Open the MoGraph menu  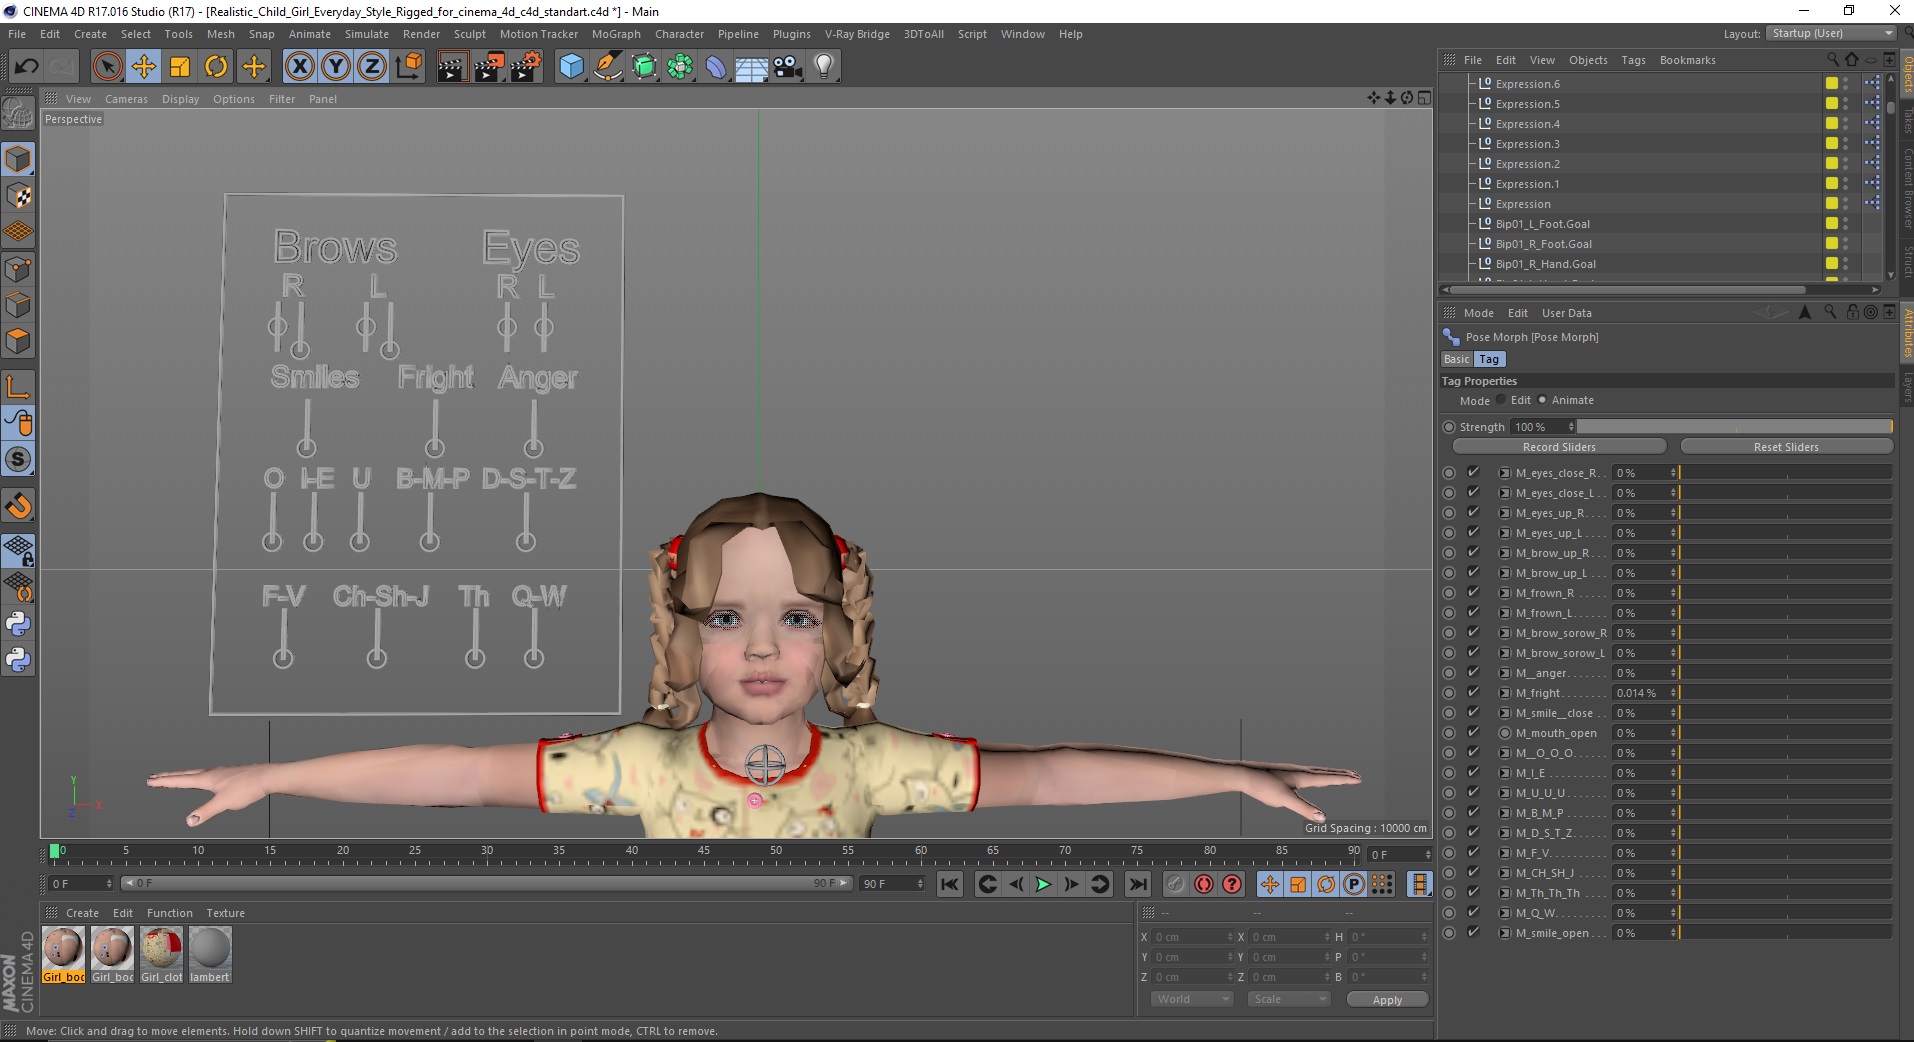[x=616, y=34]
